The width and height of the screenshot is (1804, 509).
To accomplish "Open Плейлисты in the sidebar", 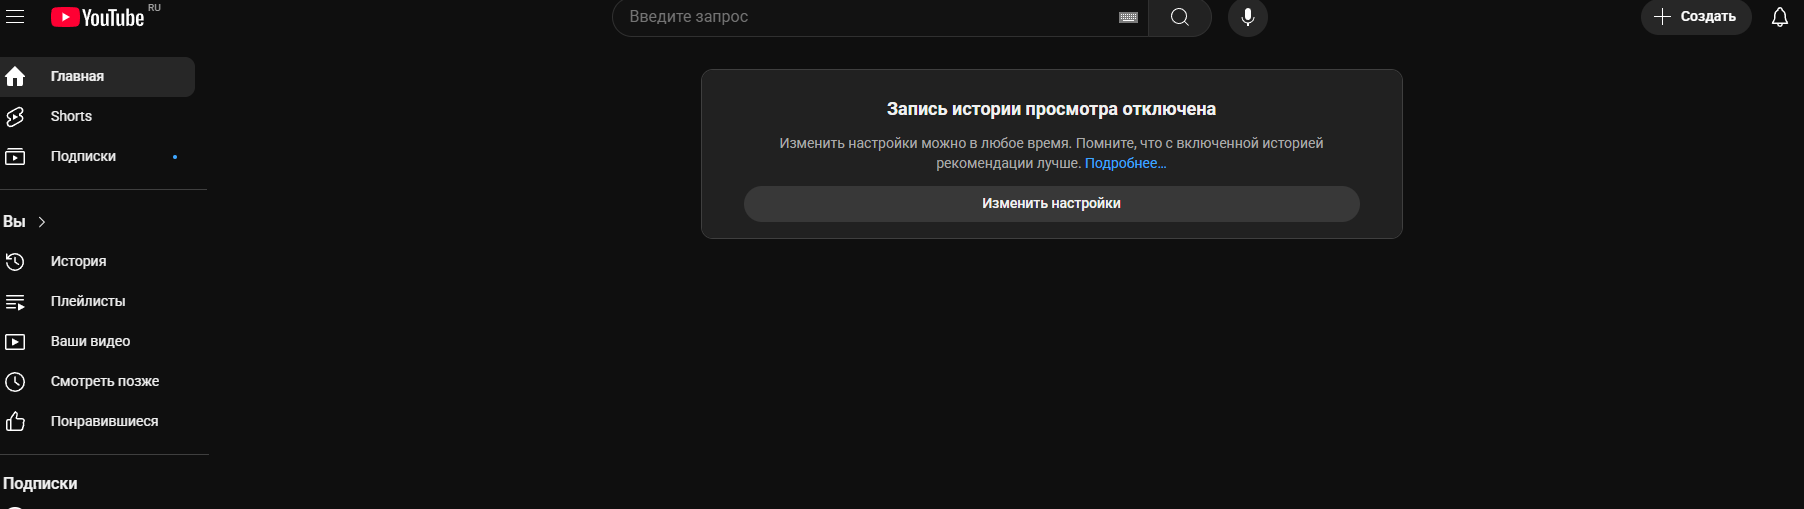I will (97, 301).
